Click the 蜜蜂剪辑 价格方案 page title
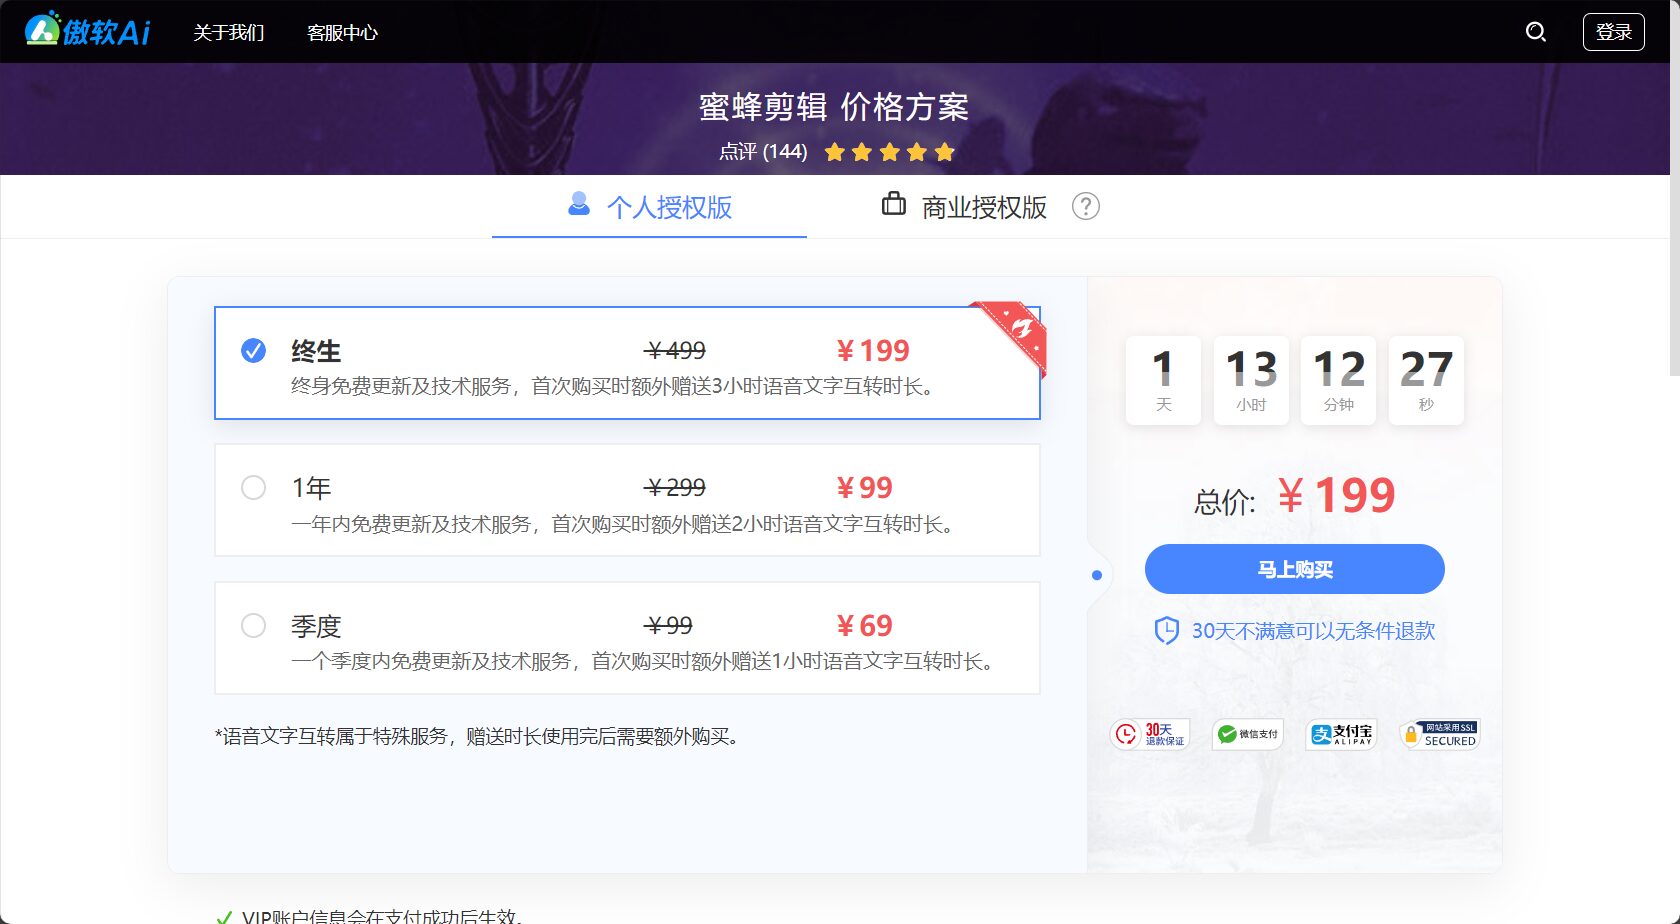Screen dimensions: 1680x924 834,107
